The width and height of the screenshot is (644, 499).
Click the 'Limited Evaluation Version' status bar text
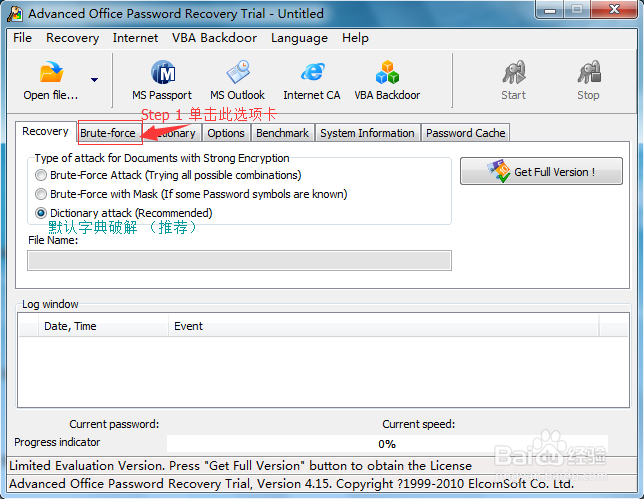pyautogui.click(x=240, y=466)
